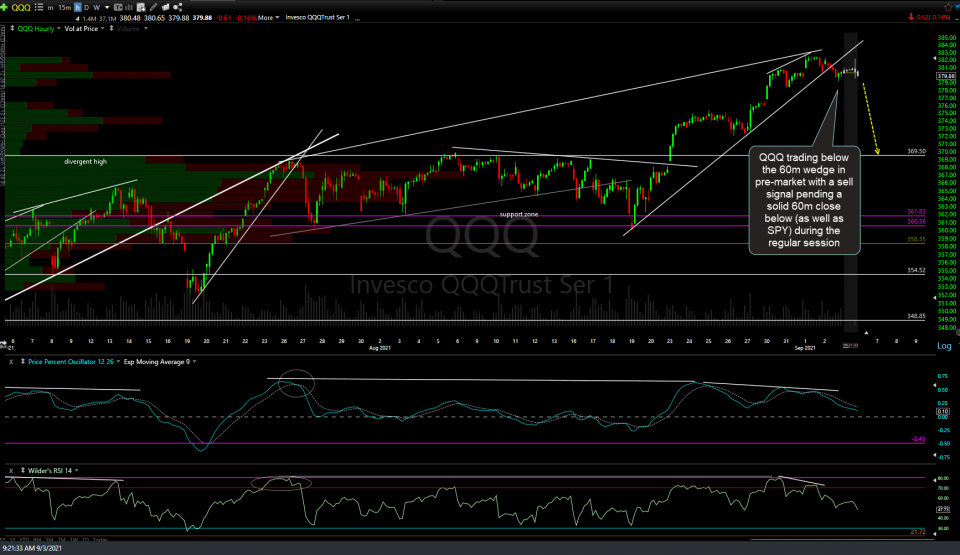Click the white triangle marker above date axis

coord(866,333)
